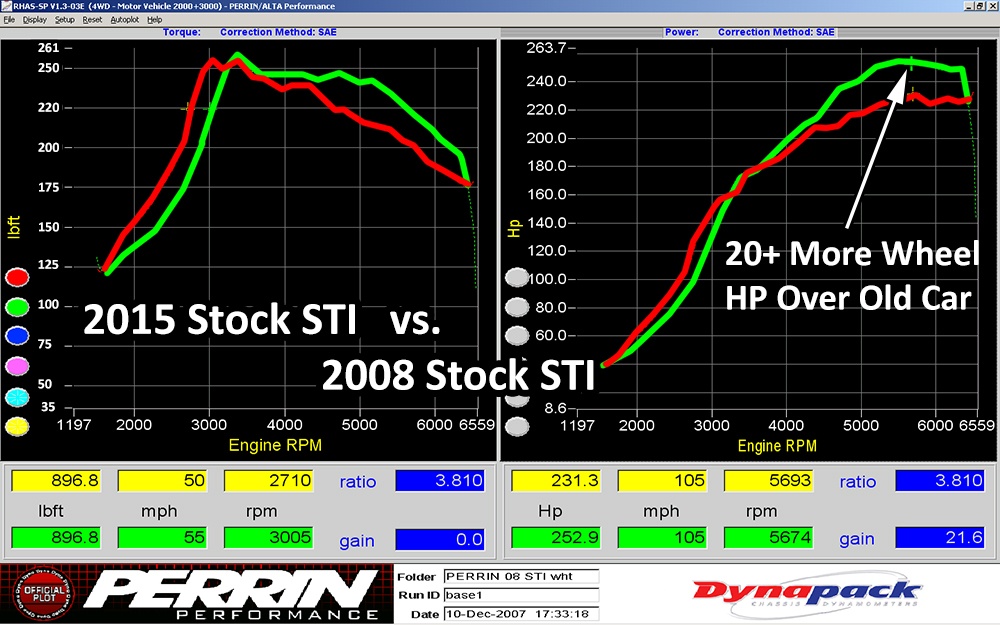The width and height of the screenshot is (1000, 625).
Task: Click the yellow Hp value 231.3
Action: tap(556, 480)
